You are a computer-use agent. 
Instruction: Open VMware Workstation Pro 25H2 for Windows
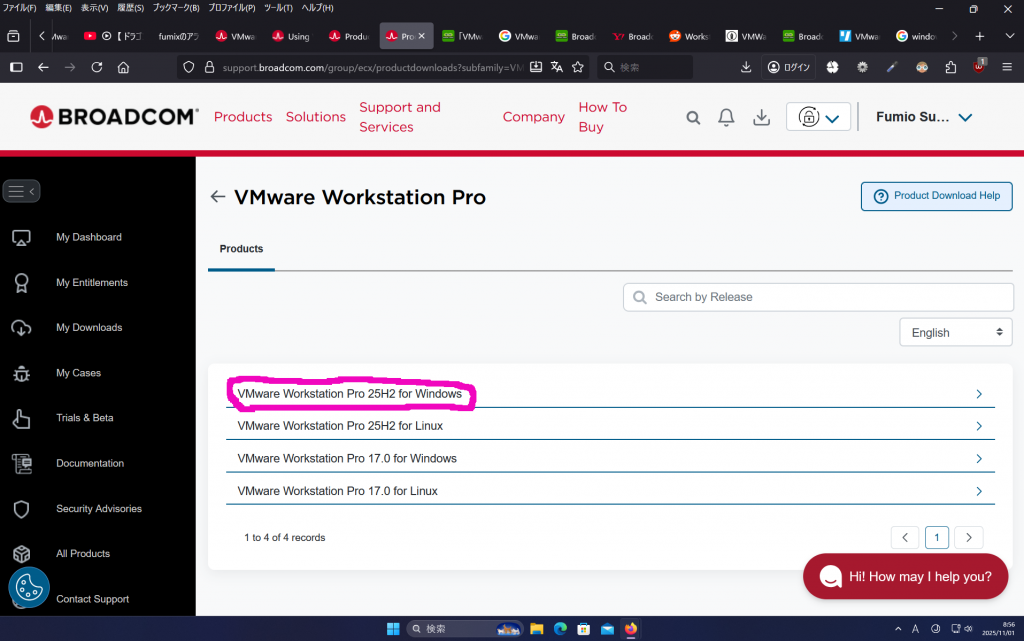(x=350, y=394)
